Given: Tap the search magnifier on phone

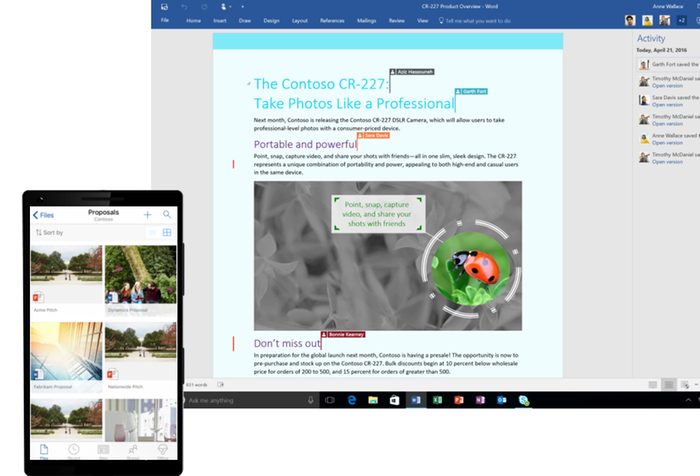Looking at the screenshot, I should point(167,215).
